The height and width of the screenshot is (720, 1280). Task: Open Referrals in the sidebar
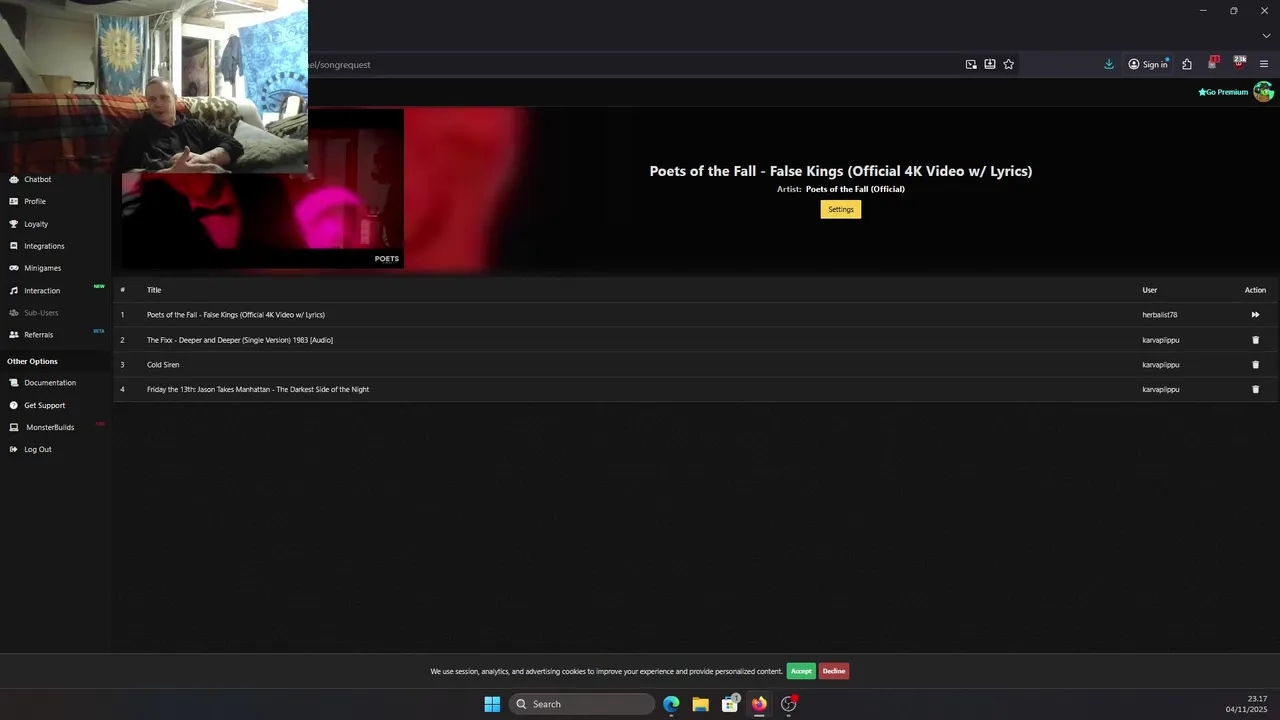coord(39,335)
